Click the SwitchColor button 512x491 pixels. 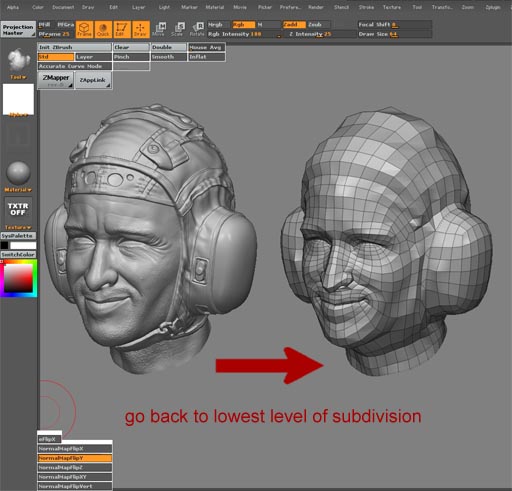(x=18, y=255)
